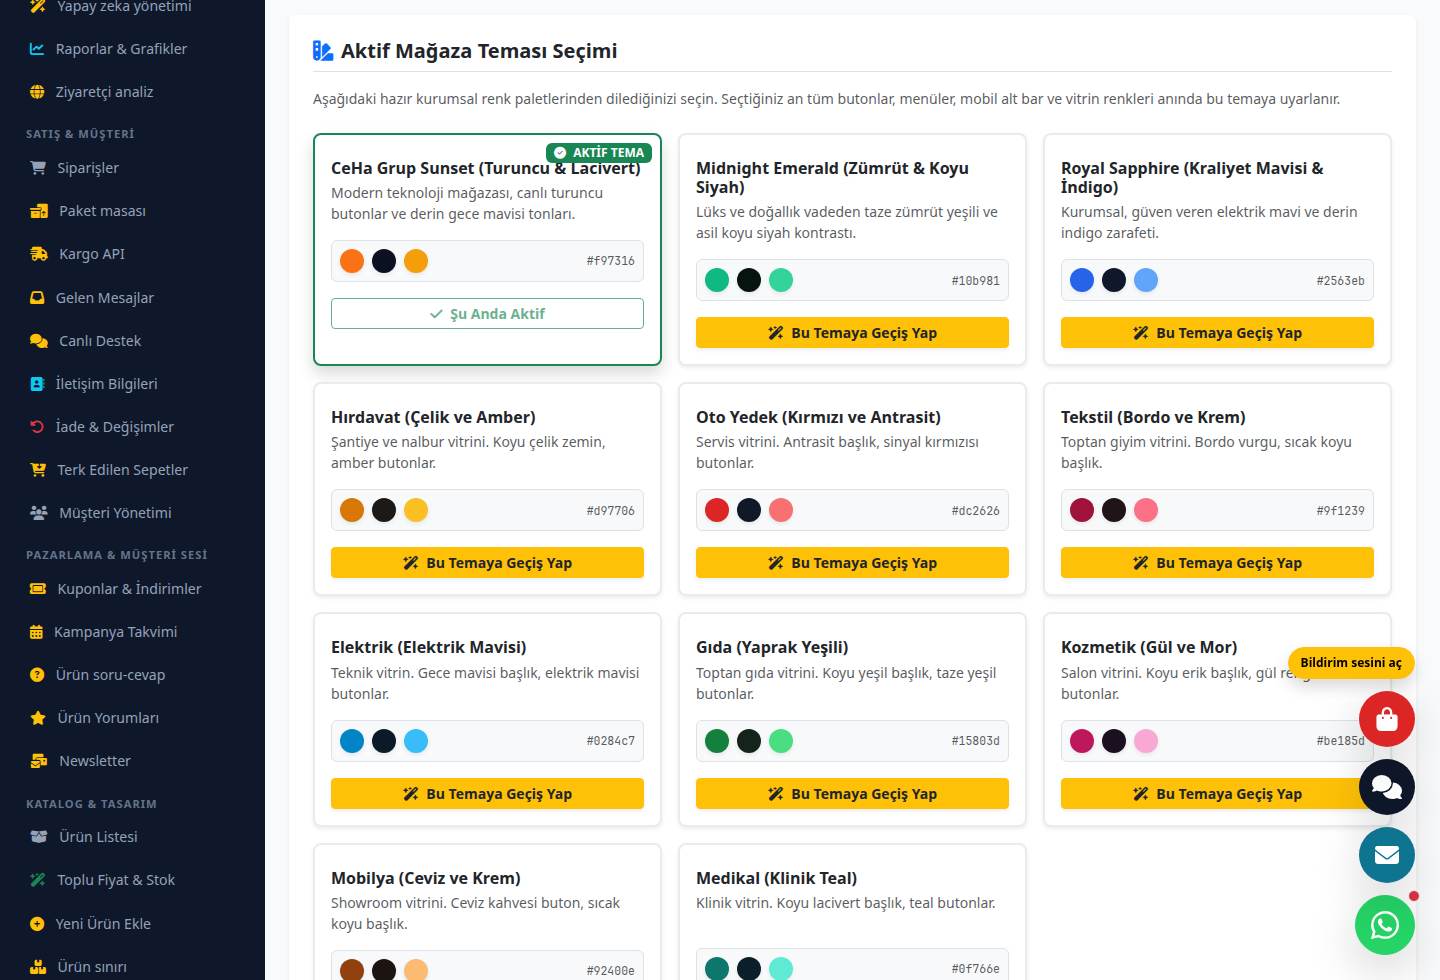This screenshot has width=1440, height=980.
Task: Open Kampanya Takvimi sidebar item
Action: [x=132, y=632]
